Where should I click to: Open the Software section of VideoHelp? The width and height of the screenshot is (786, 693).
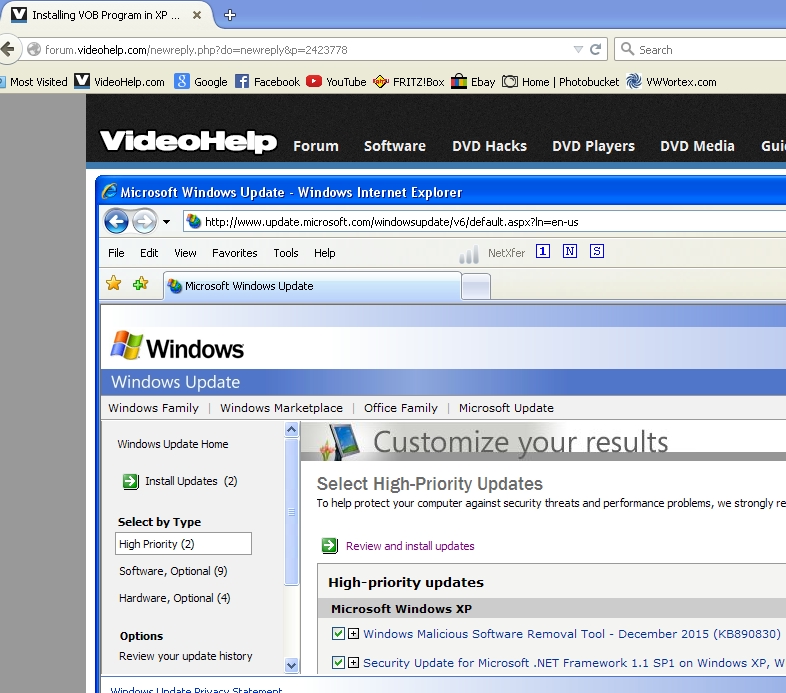[x=395, y=146]
